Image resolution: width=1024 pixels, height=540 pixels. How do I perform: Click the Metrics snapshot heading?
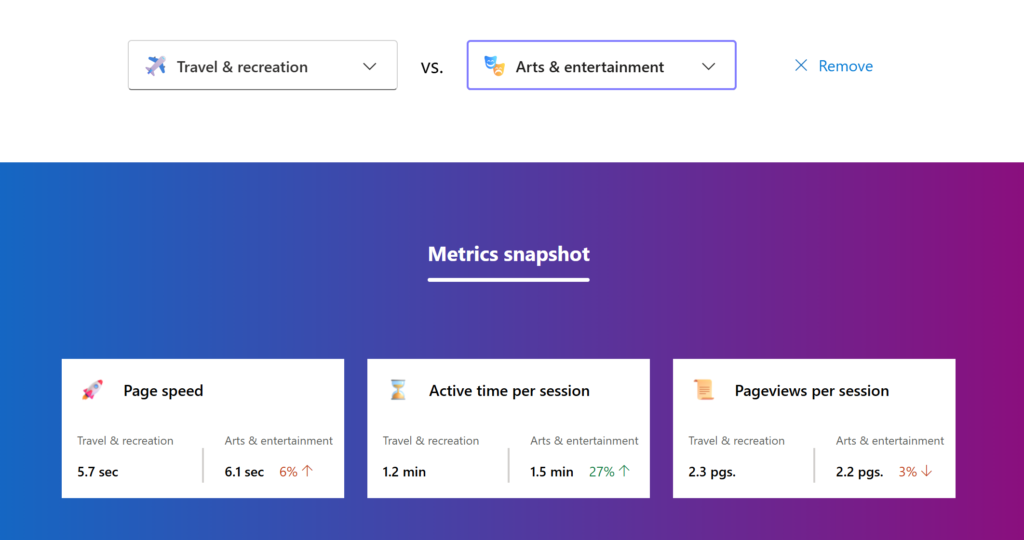click(508, 254)
